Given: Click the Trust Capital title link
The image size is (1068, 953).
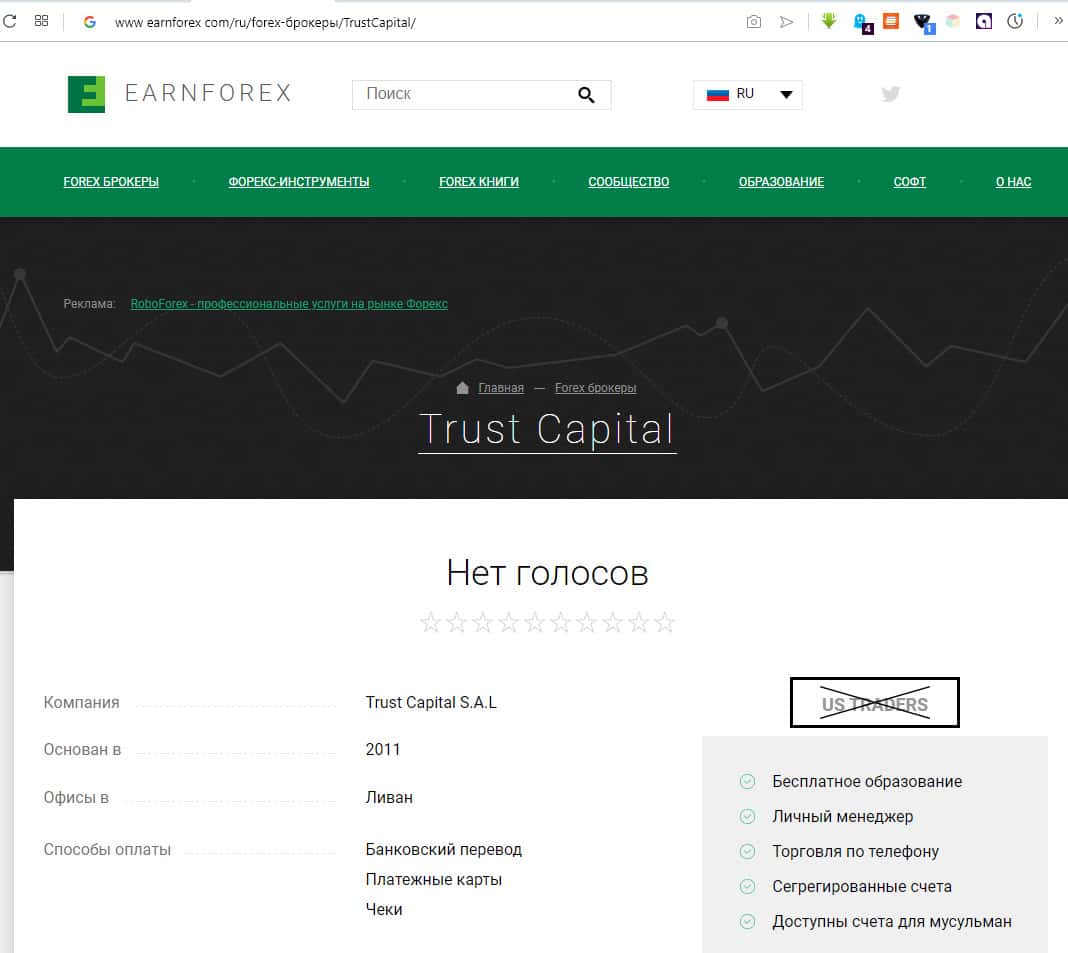Looking at the screenshot, I should point(547,430).
